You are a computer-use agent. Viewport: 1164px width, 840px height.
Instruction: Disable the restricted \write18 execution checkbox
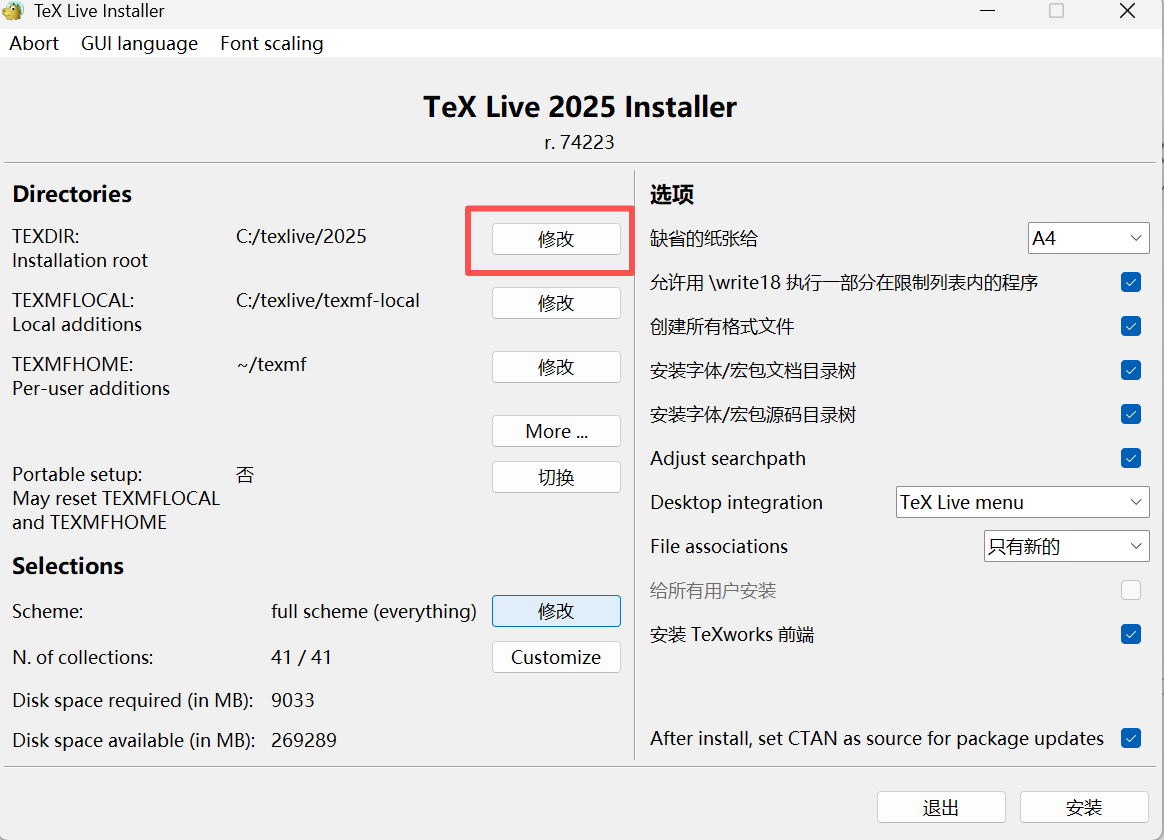(x=1130, y=282)
